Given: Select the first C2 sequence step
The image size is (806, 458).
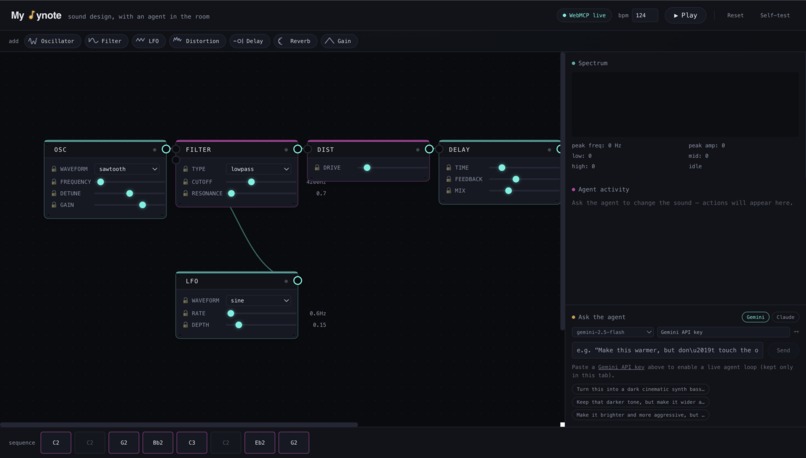Looking at the screenshot, I should [56, 443].
